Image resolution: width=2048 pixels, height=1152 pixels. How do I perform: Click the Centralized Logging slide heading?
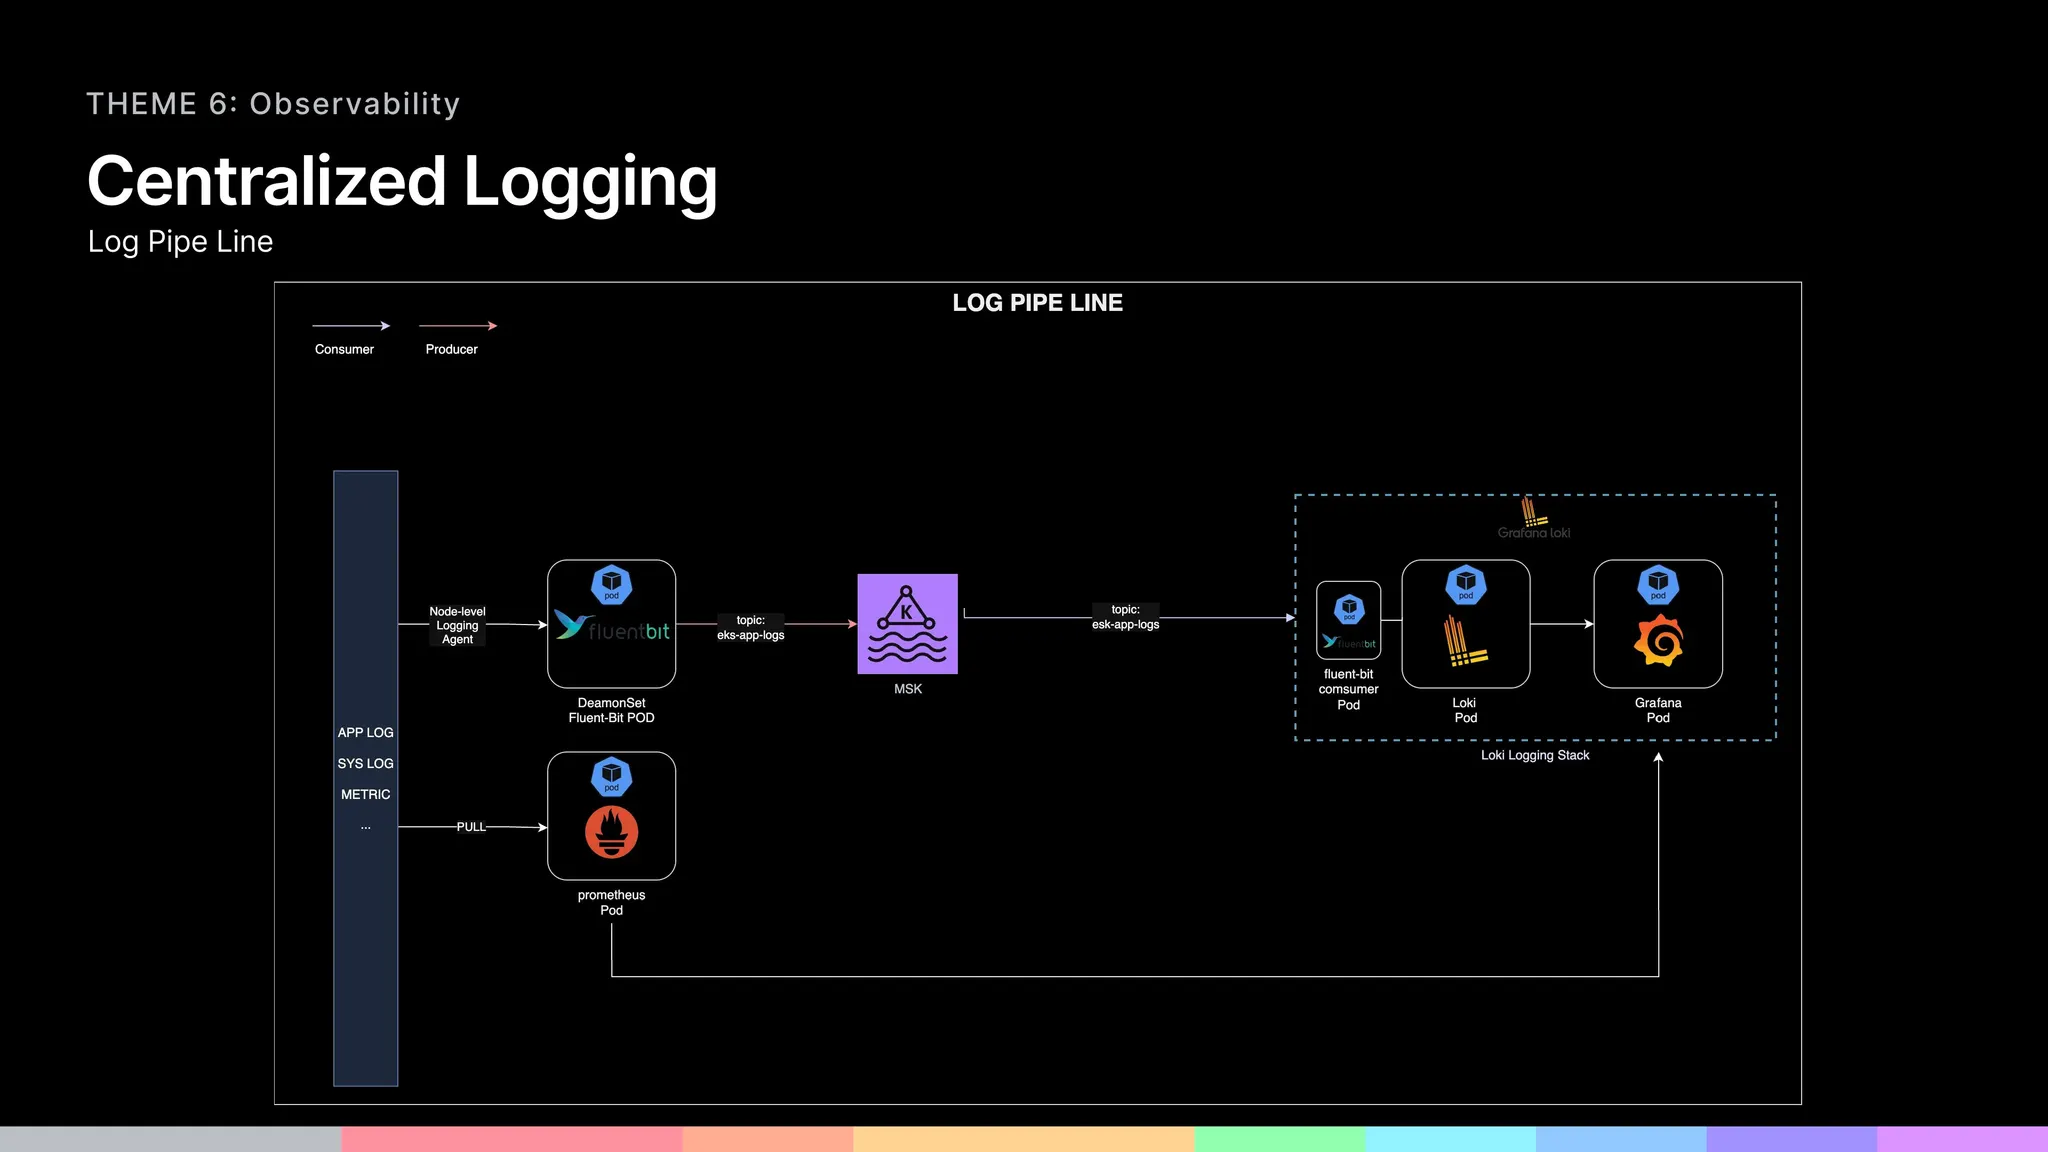402,182
